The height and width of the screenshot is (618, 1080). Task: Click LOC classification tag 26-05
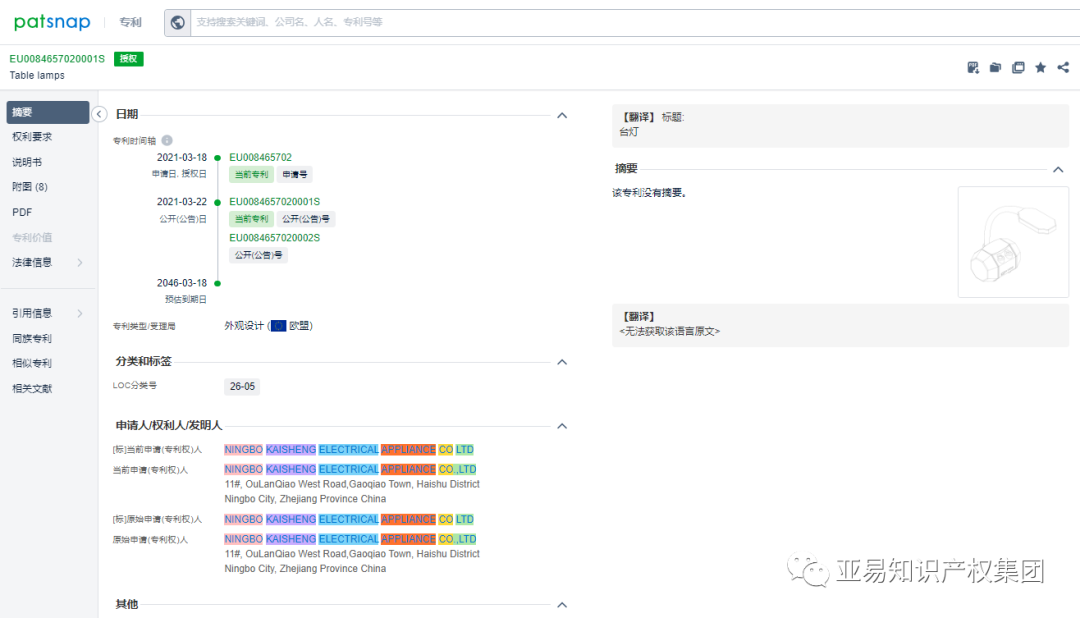[x=242, y=387]
